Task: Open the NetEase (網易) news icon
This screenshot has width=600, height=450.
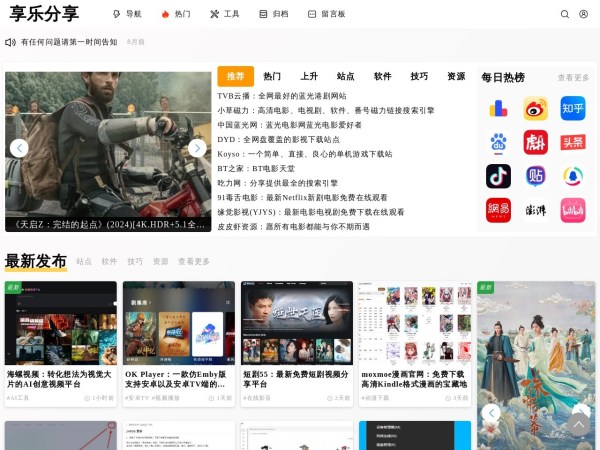Action: (x=498, y=210)
